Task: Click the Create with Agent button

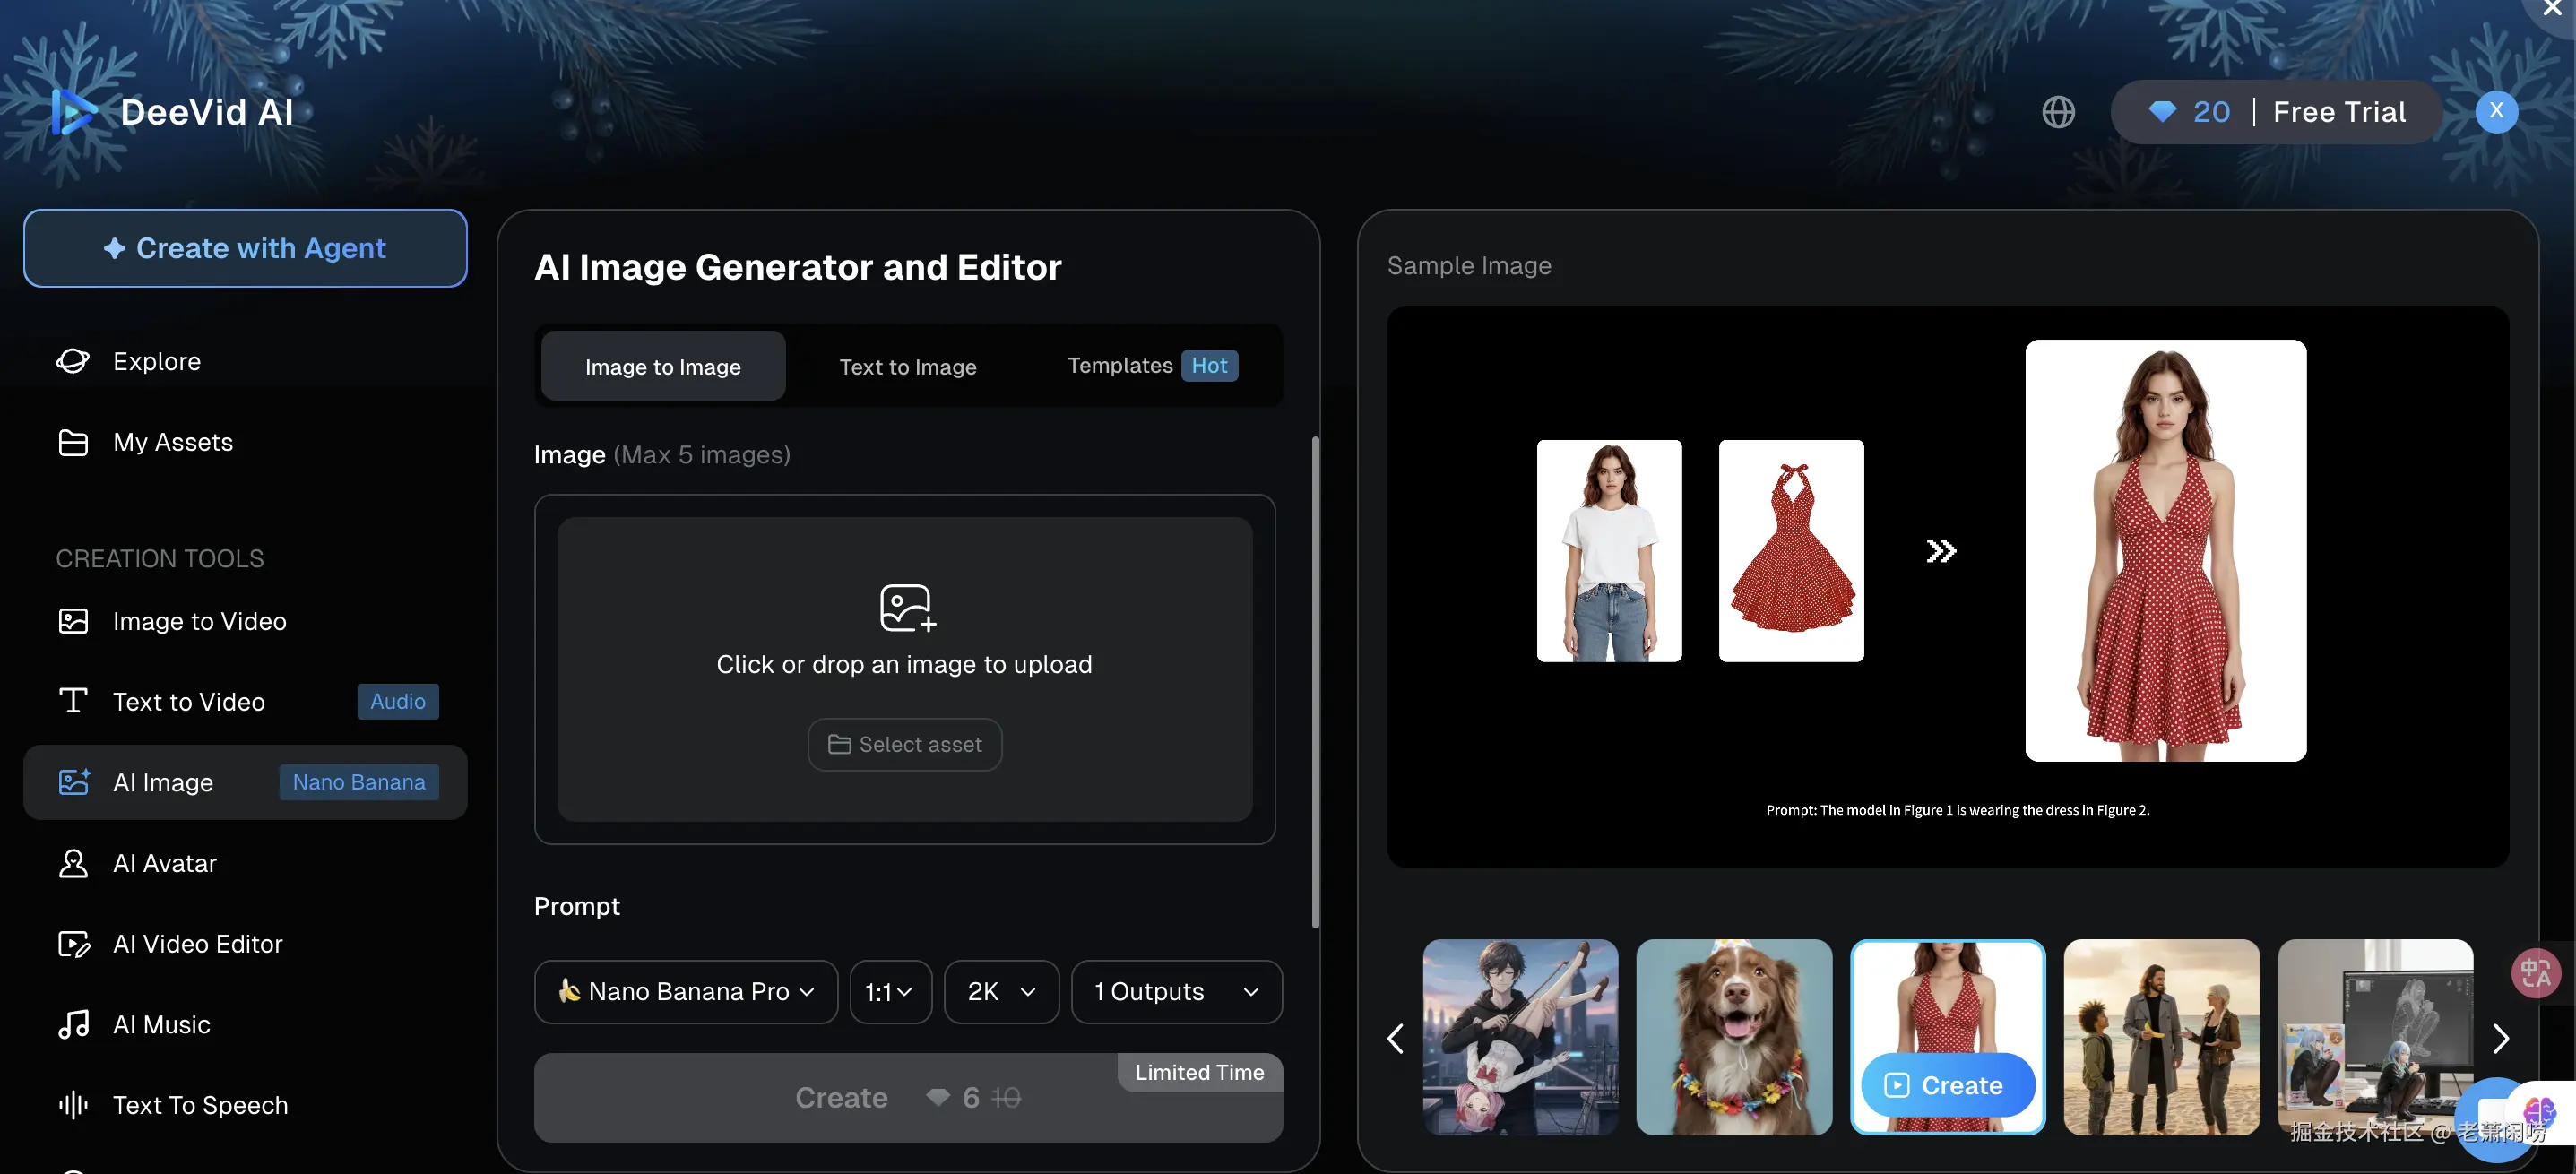Action: click(x=245, y=248)
